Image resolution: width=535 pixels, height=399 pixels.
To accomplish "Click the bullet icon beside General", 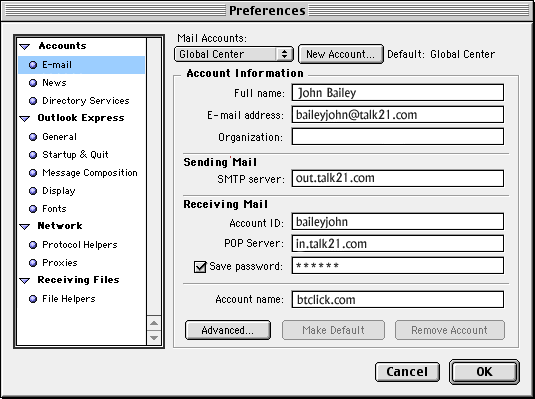I will (x=33, y=137).
